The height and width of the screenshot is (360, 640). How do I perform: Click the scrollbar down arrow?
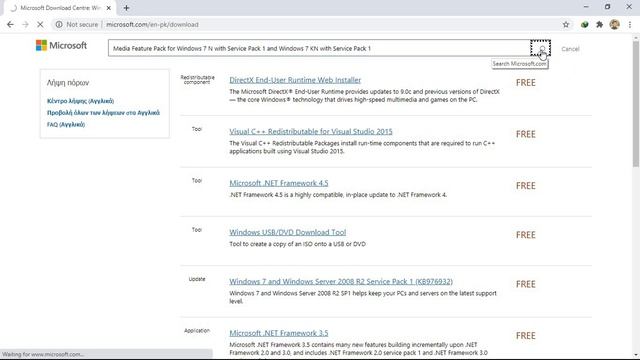[x=636, y=356]
